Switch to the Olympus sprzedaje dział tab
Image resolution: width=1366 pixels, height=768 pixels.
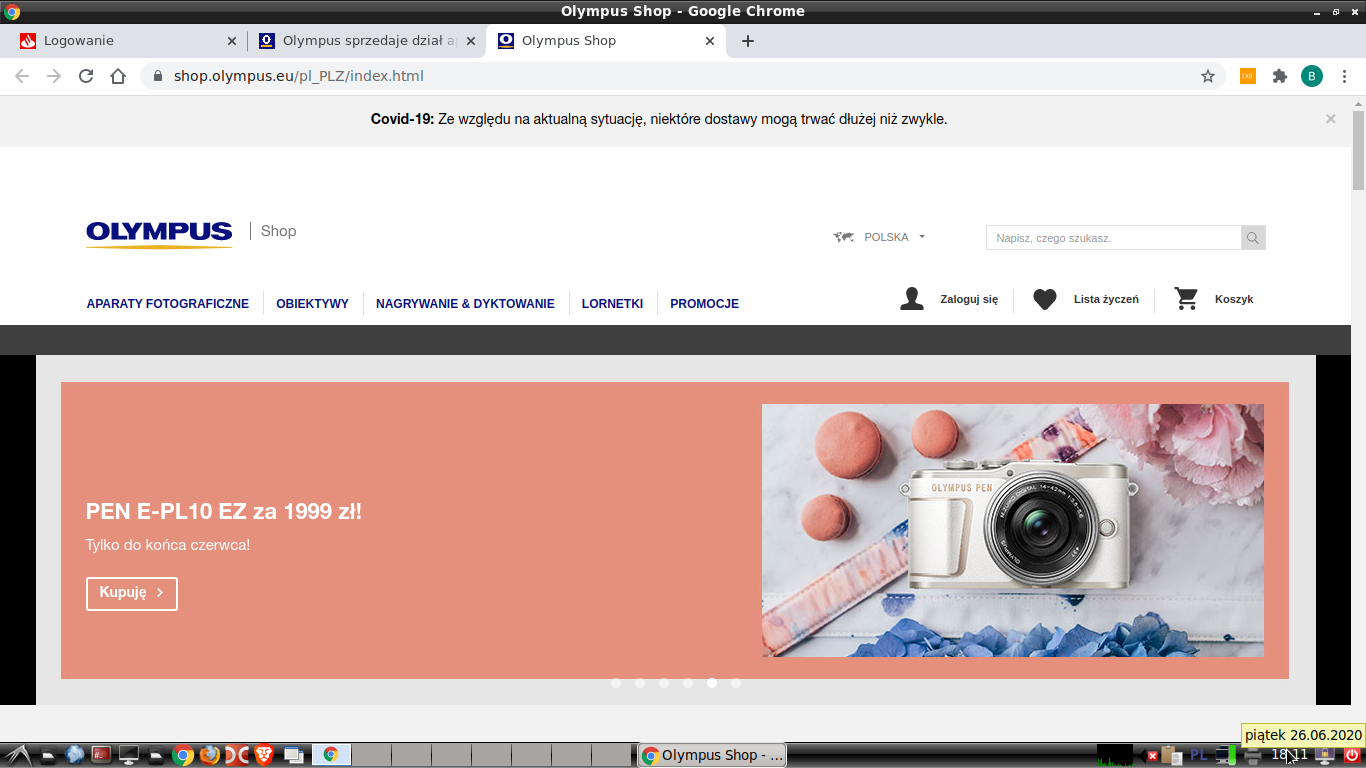click(x=360, y=41)
